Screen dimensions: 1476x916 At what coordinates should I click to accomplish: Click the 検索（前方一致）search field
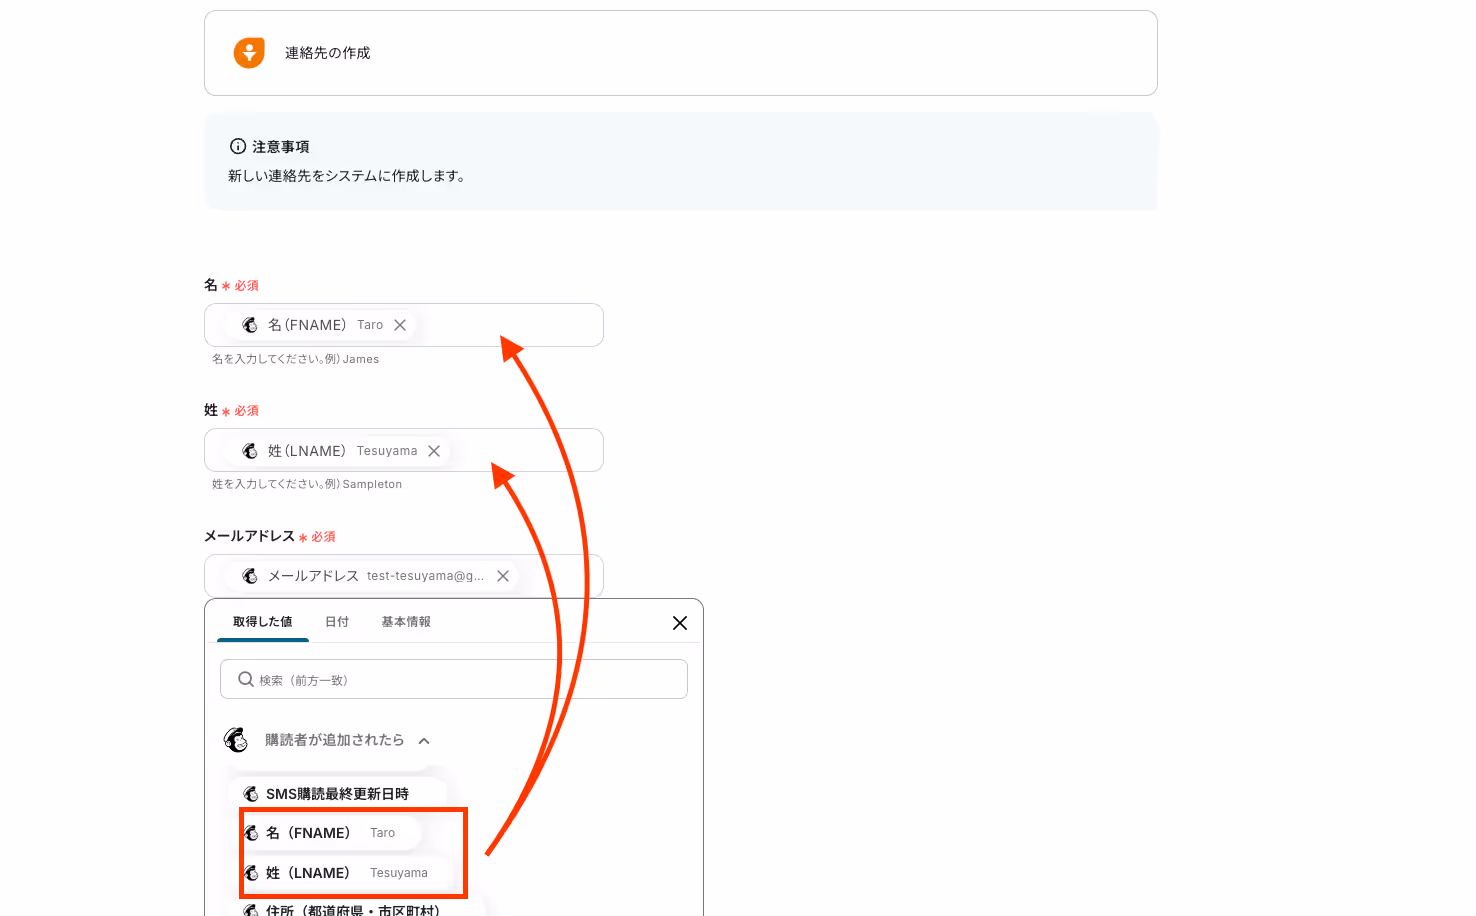(x=454, y=679)
